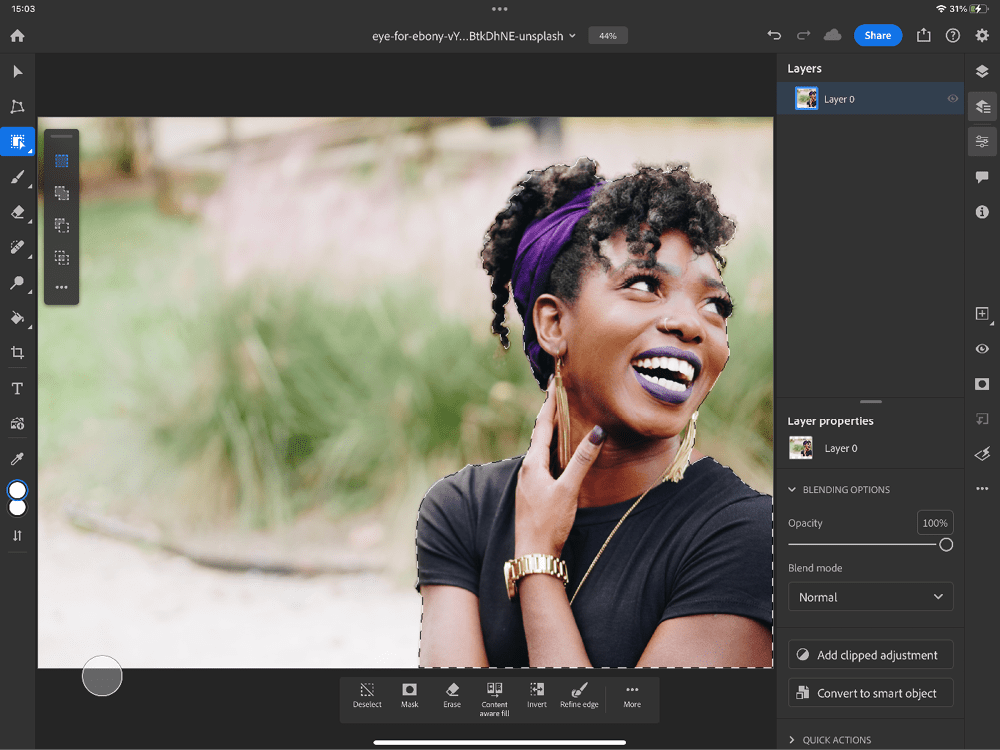Open the More selection options menu
The width and height of the screenshot is (1000, 750).
point(632,694)
